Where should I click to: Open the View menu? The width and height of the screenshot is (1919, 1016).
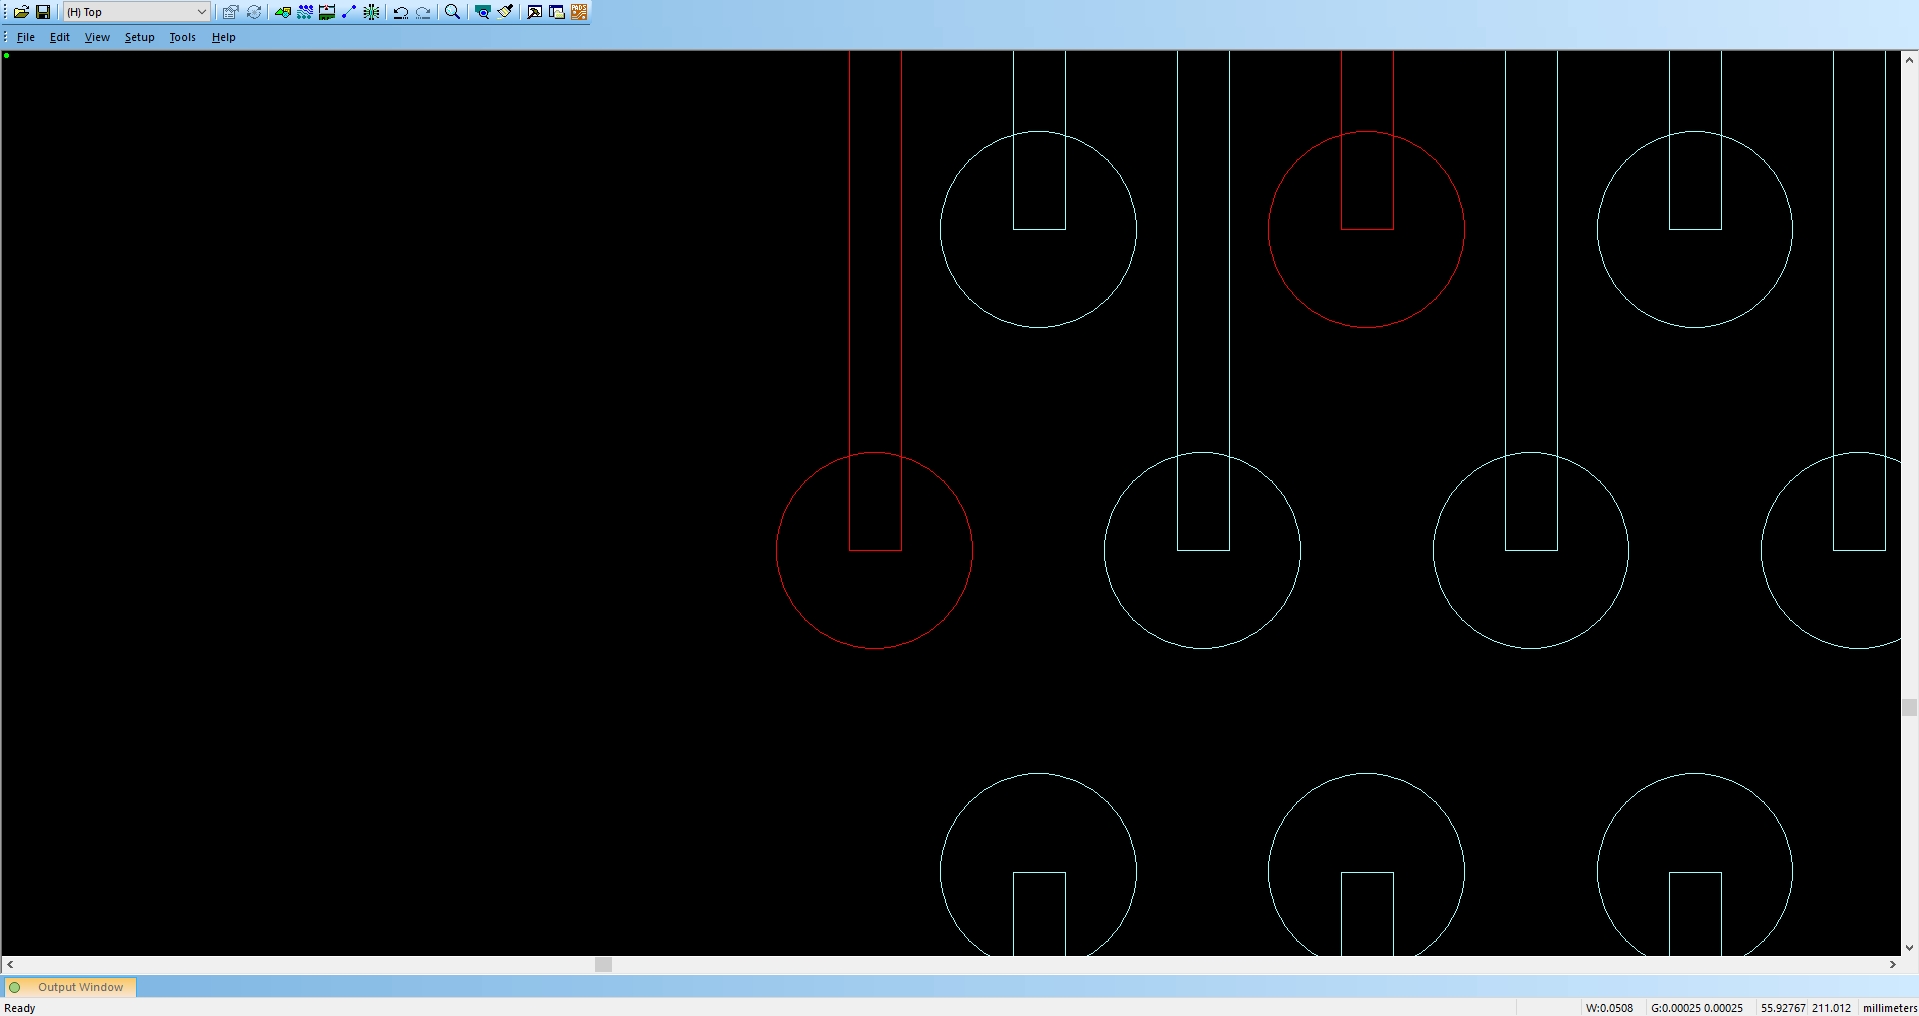[x=97, y=37]
